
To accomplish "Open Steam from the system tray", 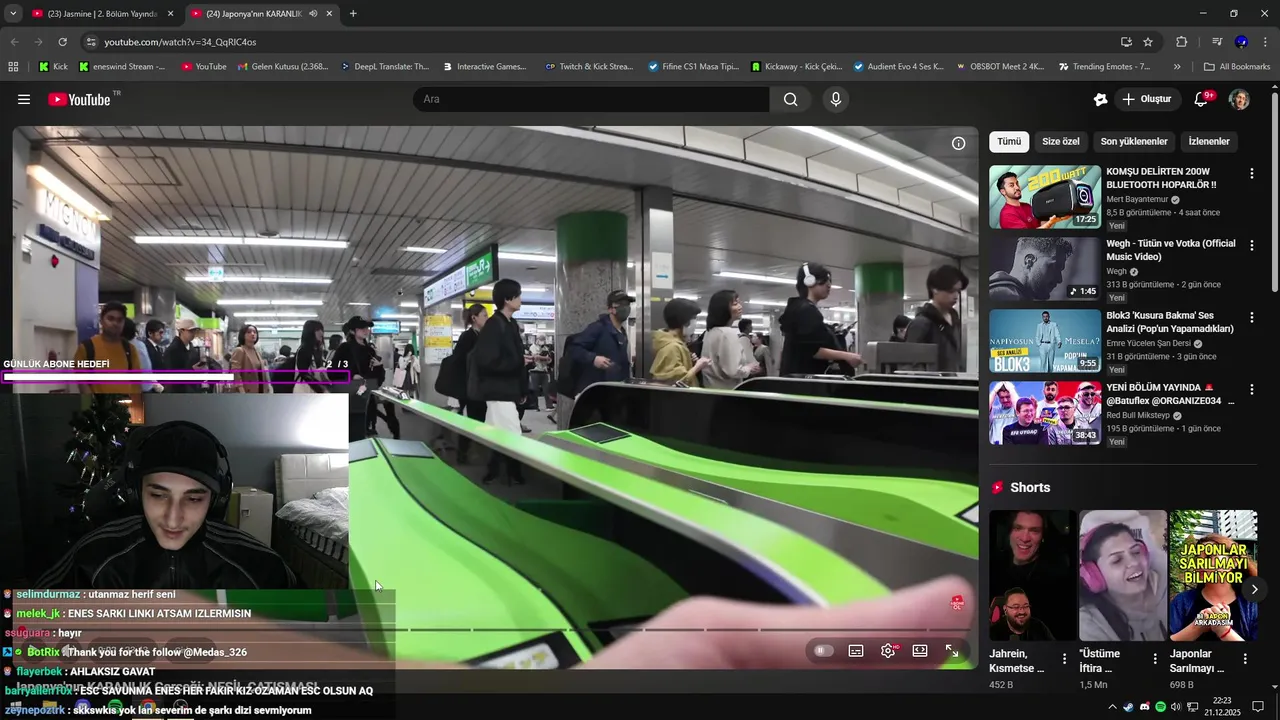I will point(1128,707).
